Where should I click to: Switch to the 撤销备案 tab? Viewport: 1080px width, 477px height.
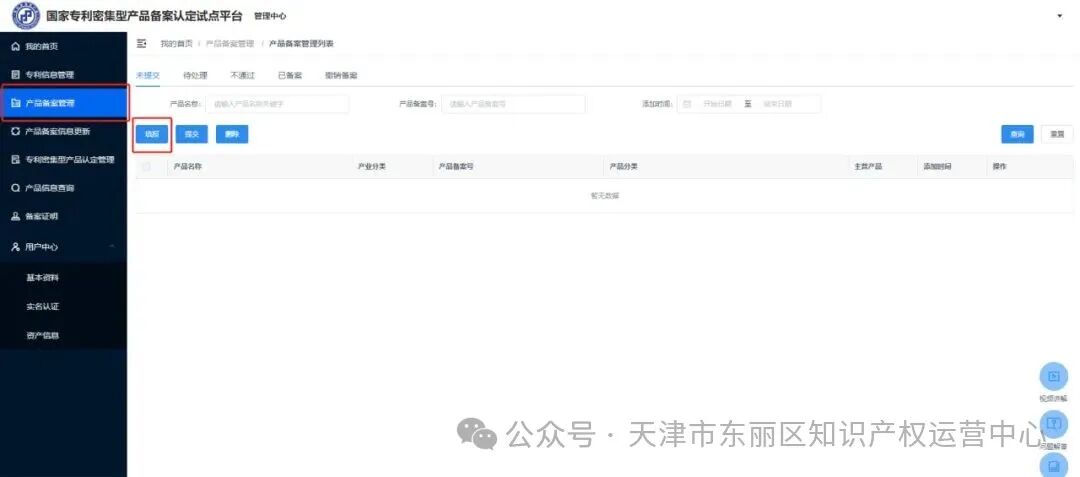(x=342, y=75)
